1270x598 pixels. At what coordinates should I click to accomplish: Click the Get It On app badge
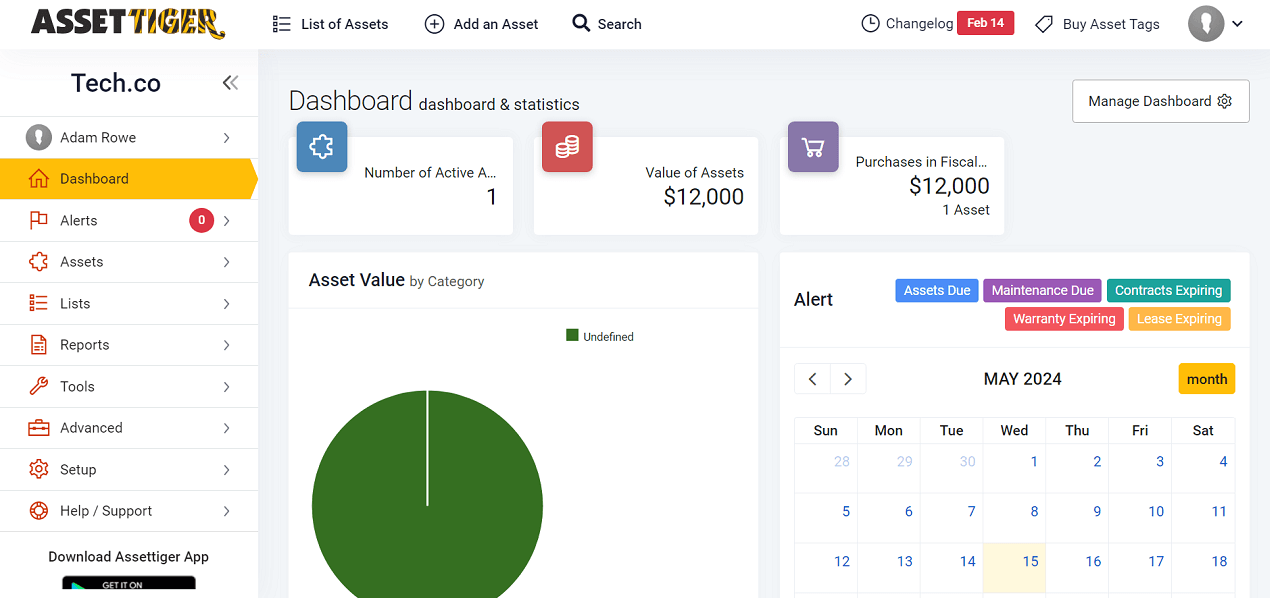click(129, 585)
